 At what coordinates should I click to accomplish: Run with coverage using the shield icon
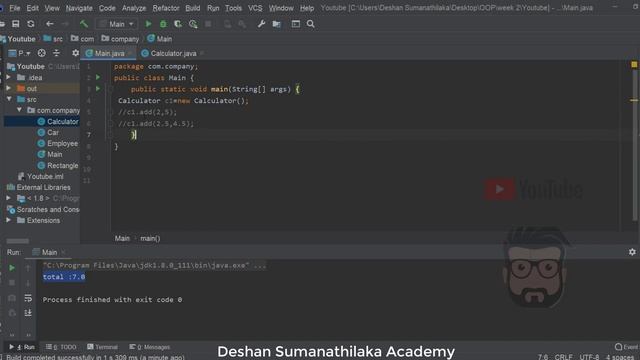pyautogui.click(x=178, y=24)
